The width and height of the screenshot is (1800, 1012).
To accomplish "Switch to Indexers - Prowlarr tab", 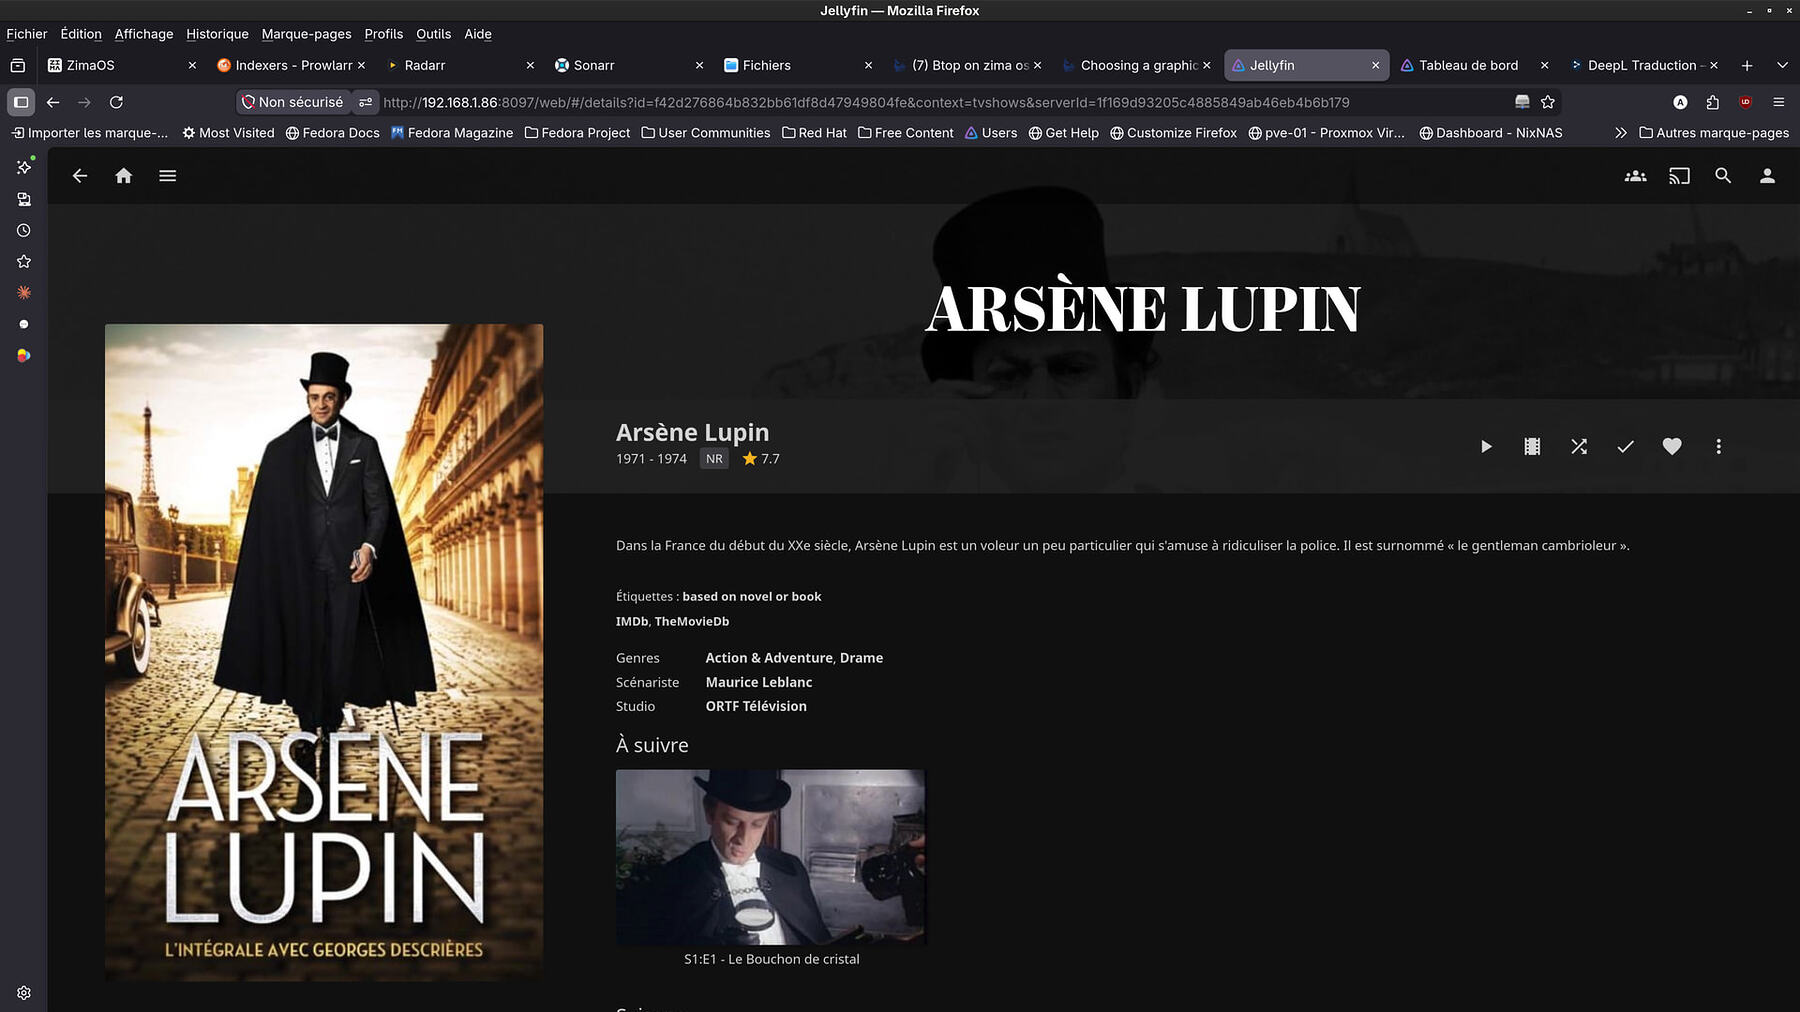I will pyautogui.click(x=290, y=65).
